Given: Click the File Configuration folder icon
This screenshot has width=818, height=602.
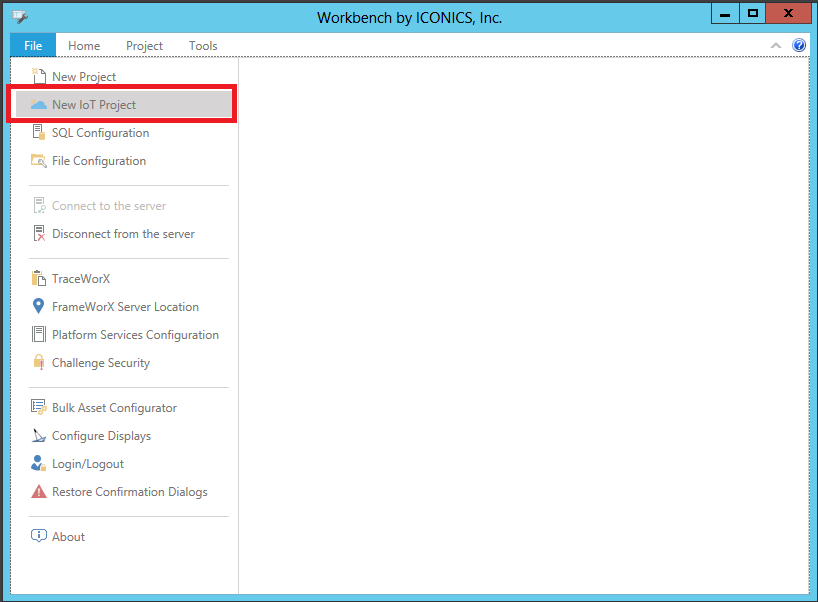Looking at the screenshot, I should coord(39,161).
